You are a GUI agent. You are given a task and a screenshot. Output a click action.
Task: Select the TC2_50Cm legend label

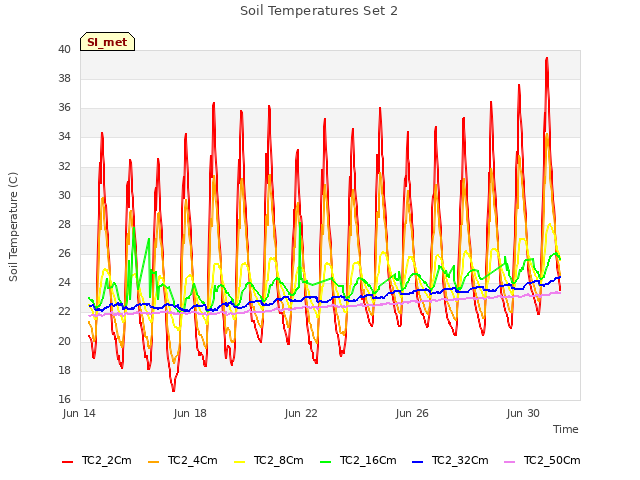pyautogui.click(x=552, y=460)
